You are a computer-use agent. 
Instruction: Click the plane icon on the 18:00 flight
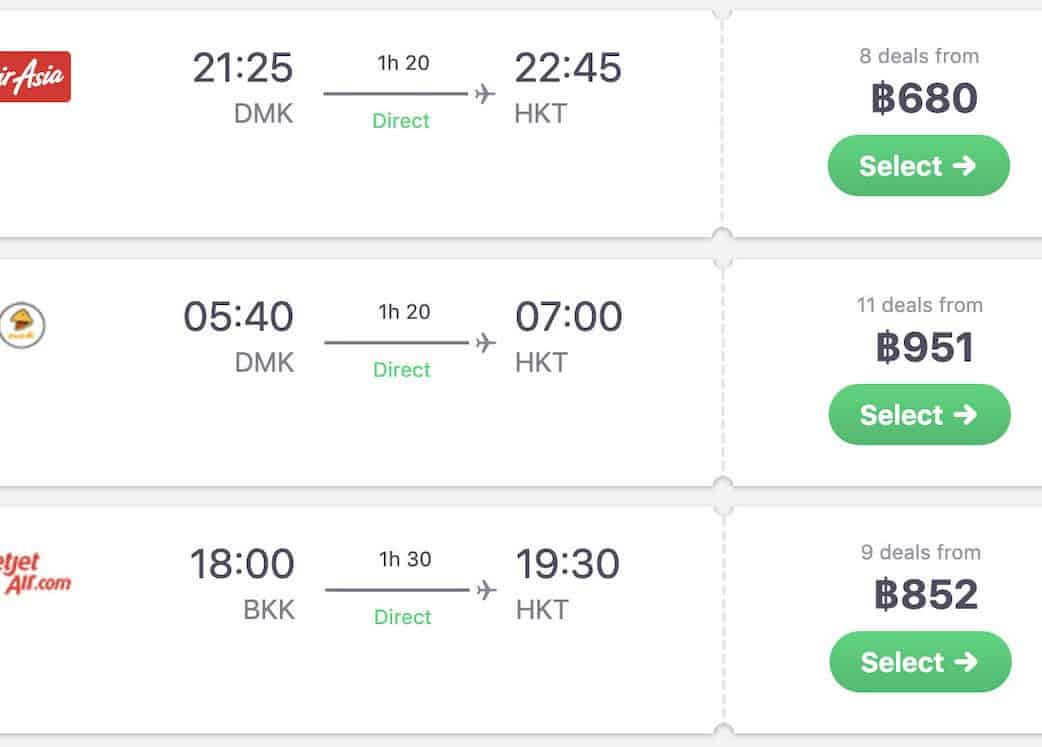[486, 590]
